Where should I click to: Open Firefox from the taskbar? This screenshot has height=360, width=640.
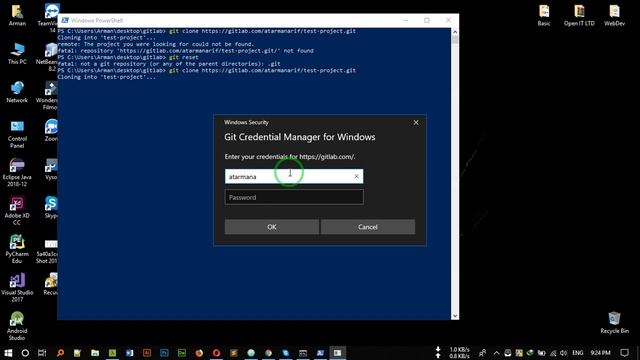[199, 353]
